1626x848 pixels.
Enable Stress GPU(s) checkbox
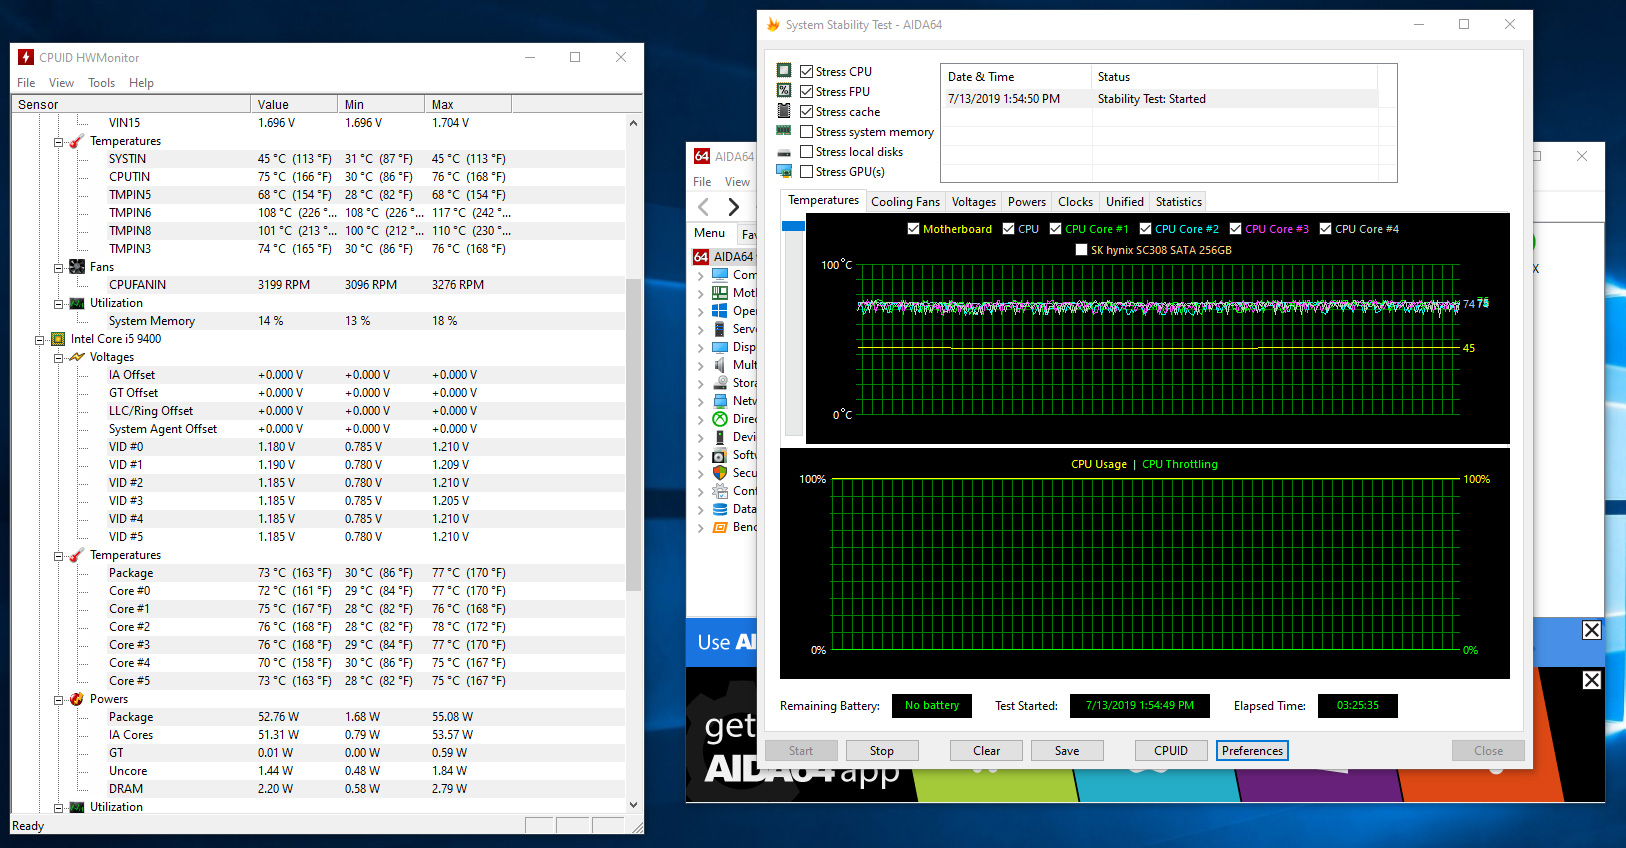point(806,171)
